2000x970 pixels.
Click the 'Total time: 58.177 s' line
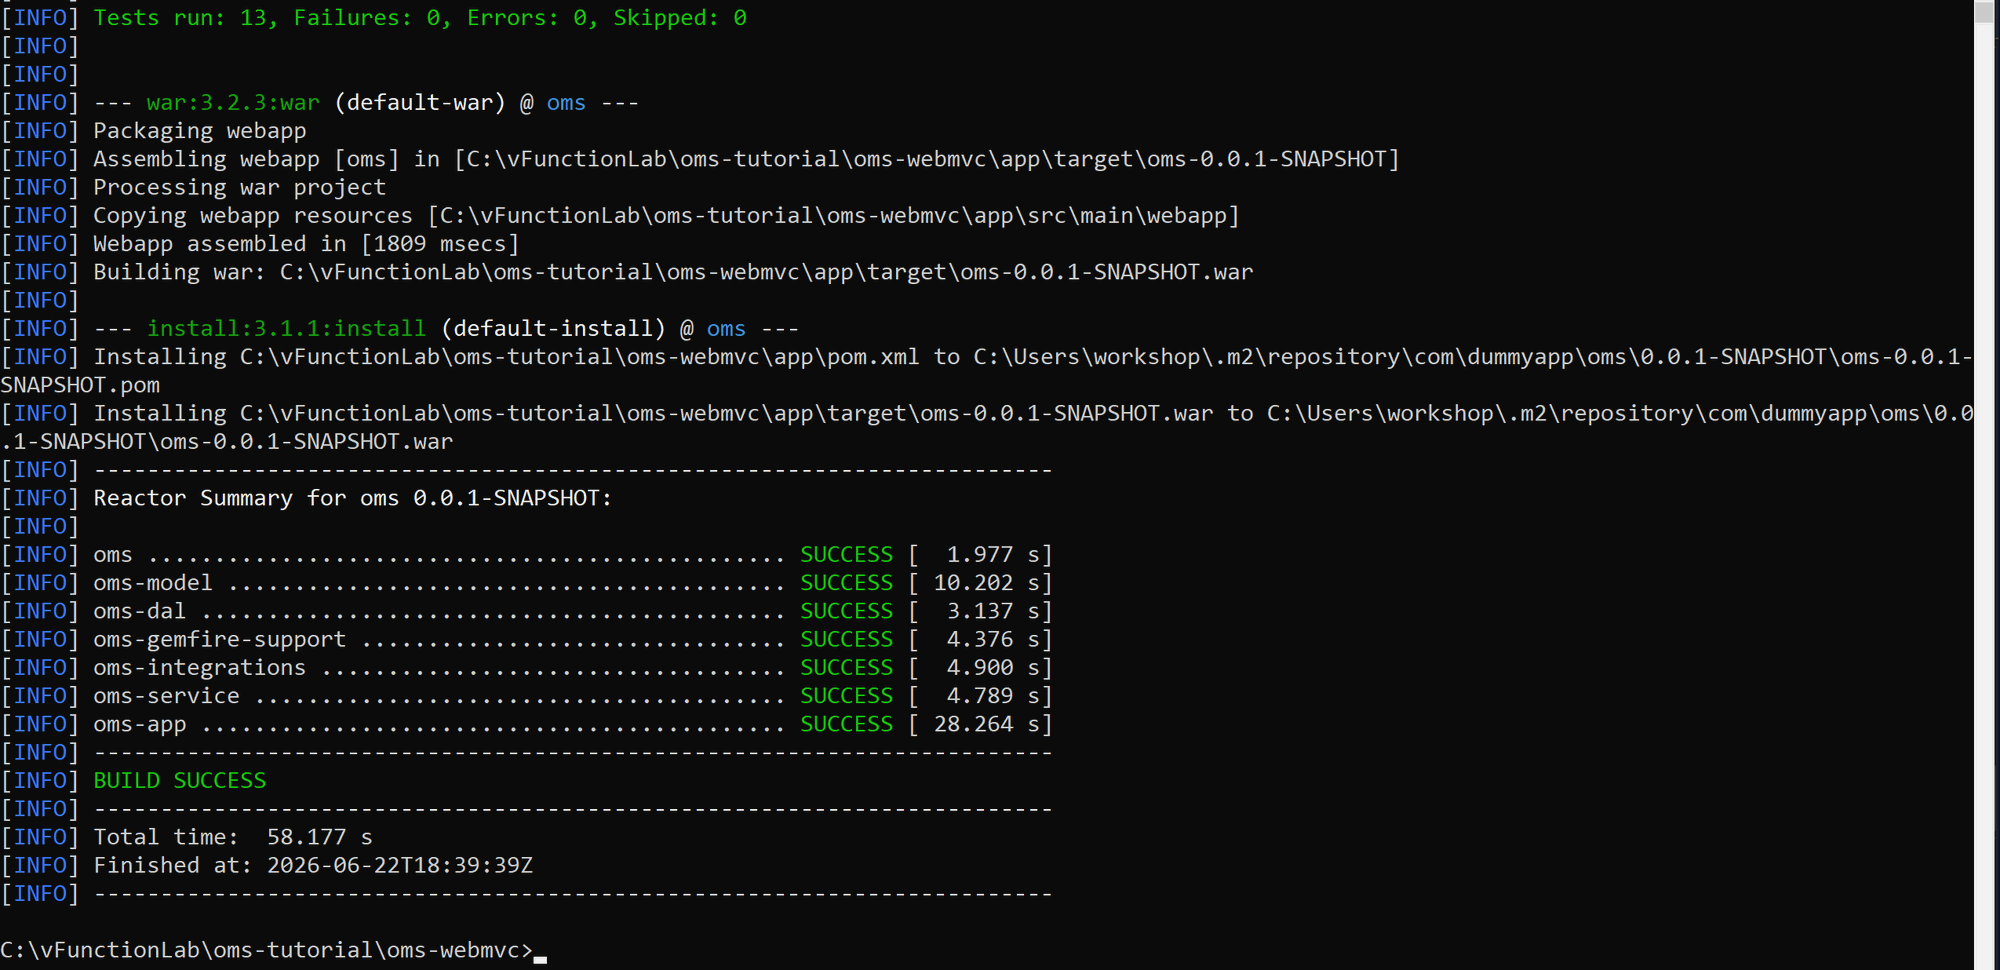pos(233,837)
